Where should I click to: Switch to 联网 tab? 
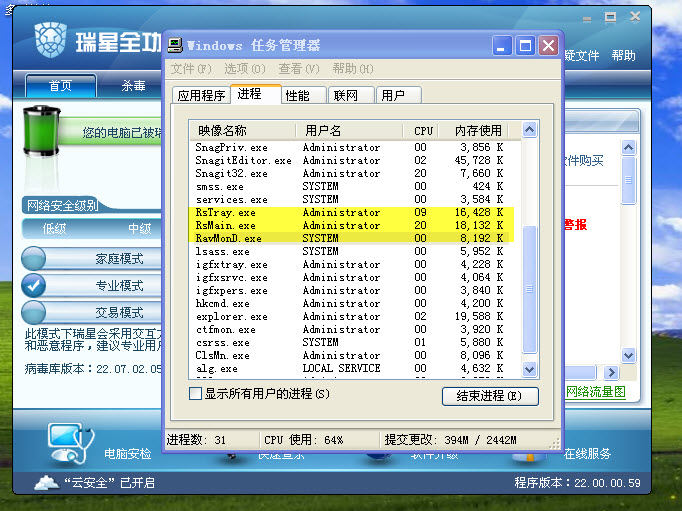coord(352,95)
